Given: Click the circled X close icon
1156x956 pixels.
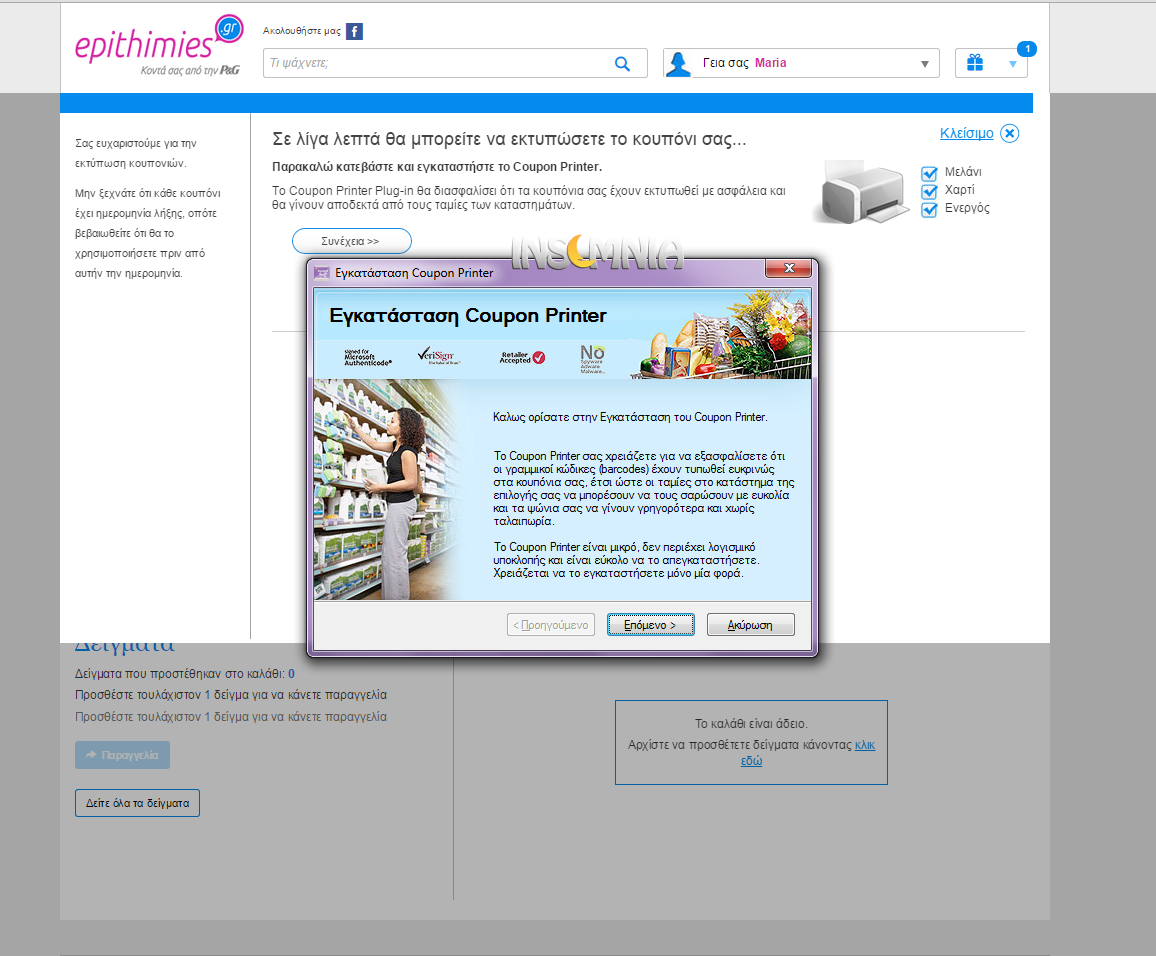Looking at the screenshot, I should (1010, 133).
